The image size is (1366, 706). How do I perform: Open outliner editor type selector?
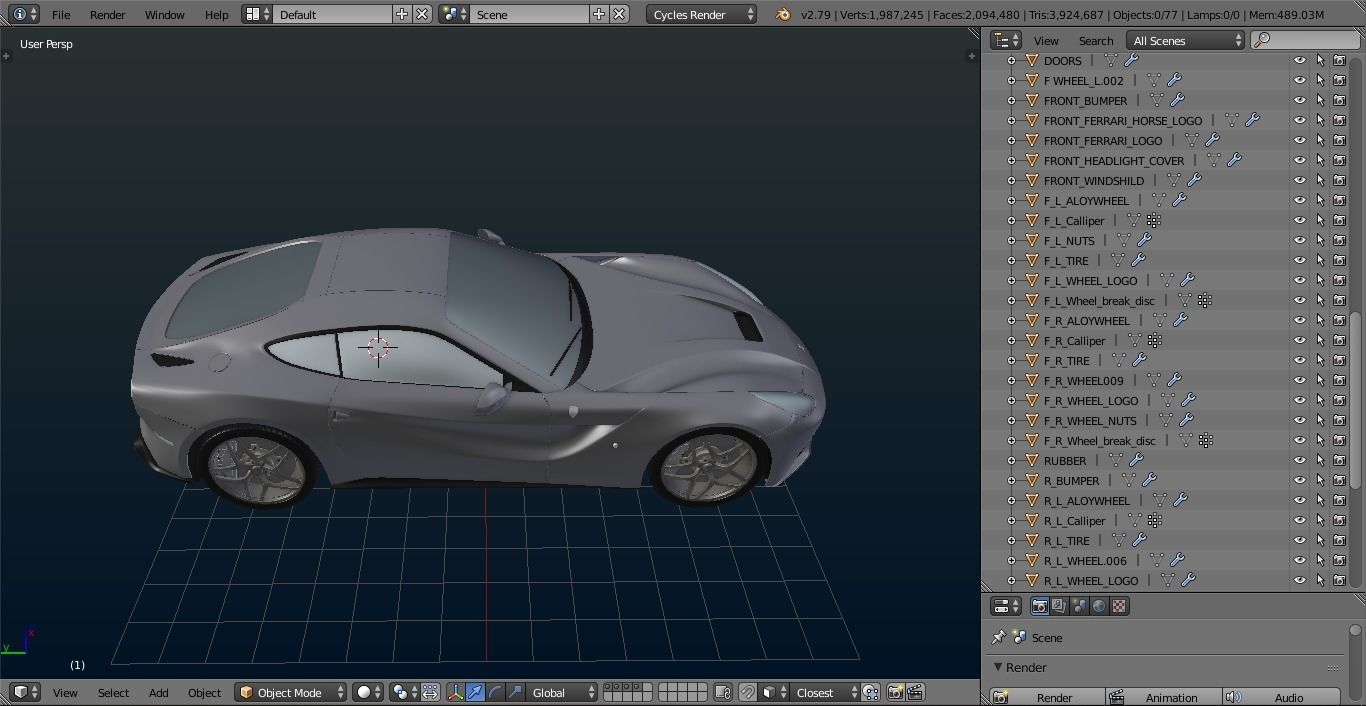tap(1006, 40)
